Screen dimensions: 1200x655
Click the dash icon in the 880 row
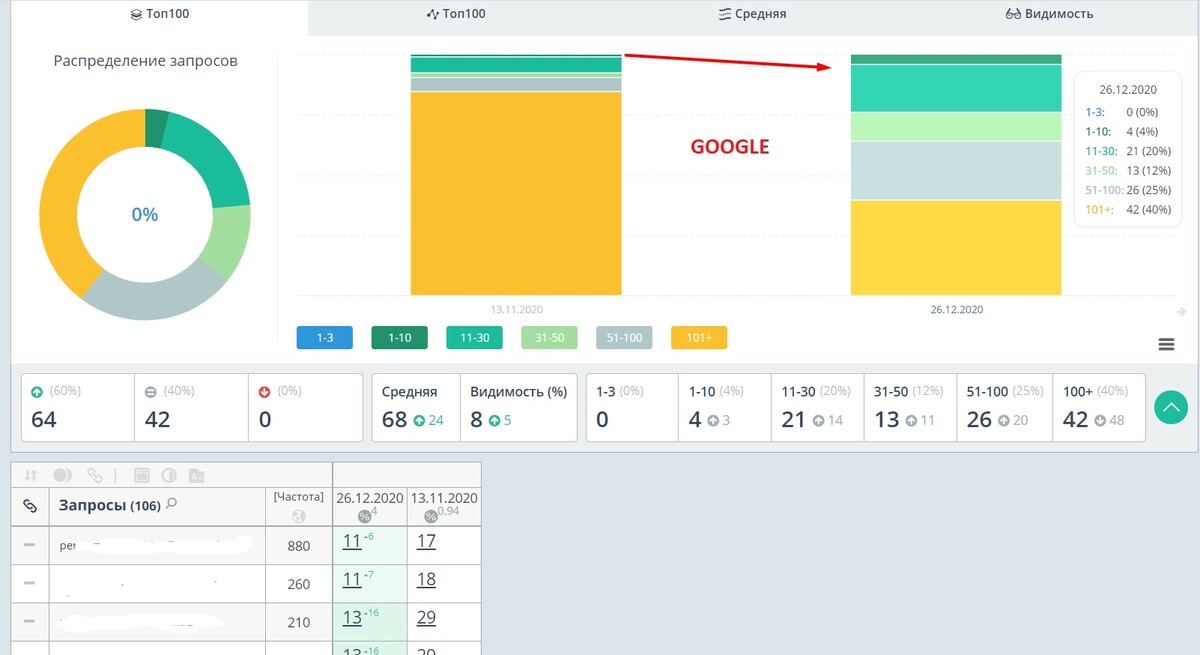(x=29, y=544)
